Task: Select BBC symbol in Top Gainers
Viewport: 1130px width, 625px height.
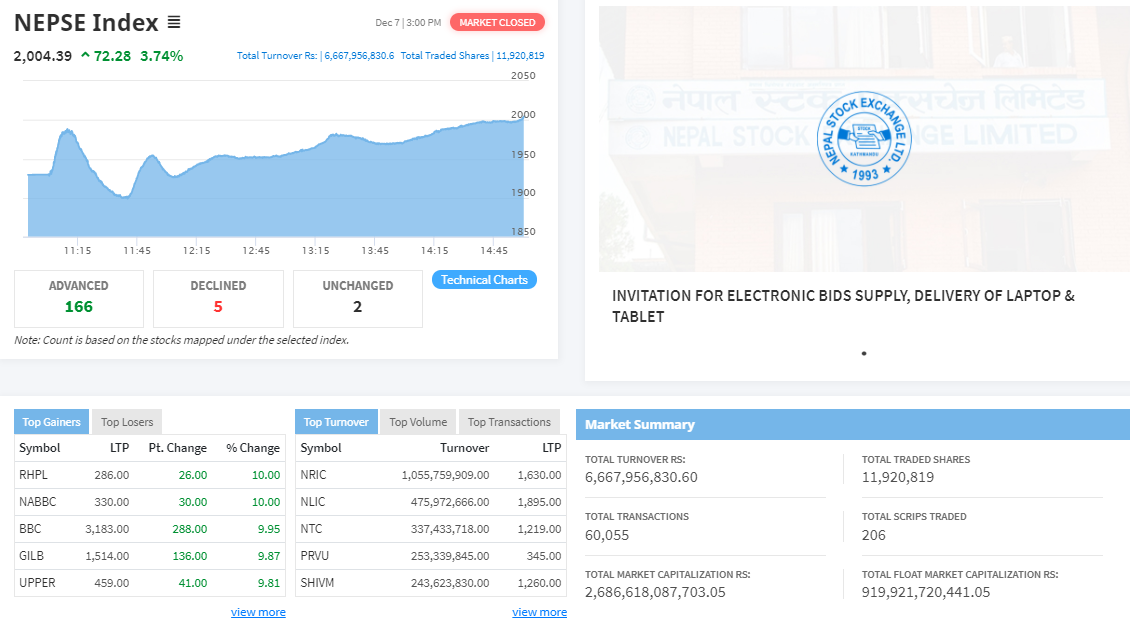Action: (x=30, y=529)
